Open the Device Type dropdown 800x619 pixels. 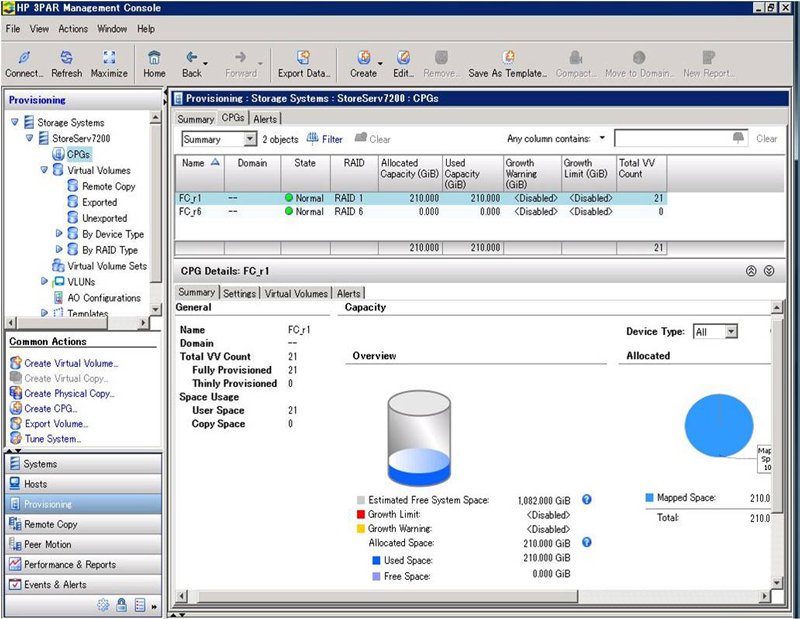pyautogui.click(x=731, y=332)
